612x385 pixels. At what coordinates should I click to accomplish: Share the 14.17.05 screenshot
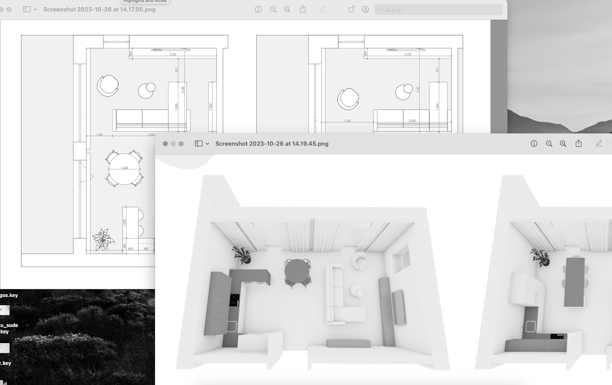coord(303,9)
